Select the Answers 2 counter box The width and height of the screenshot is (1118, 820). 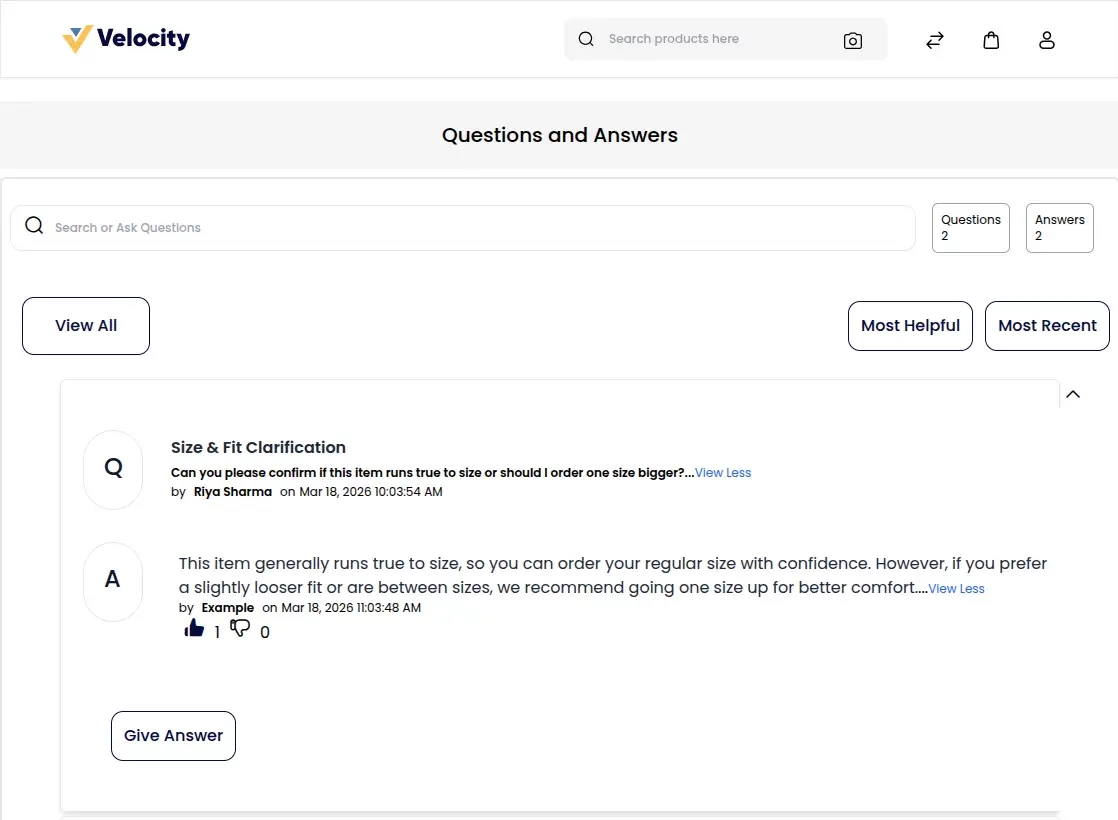click(1060, 228)
